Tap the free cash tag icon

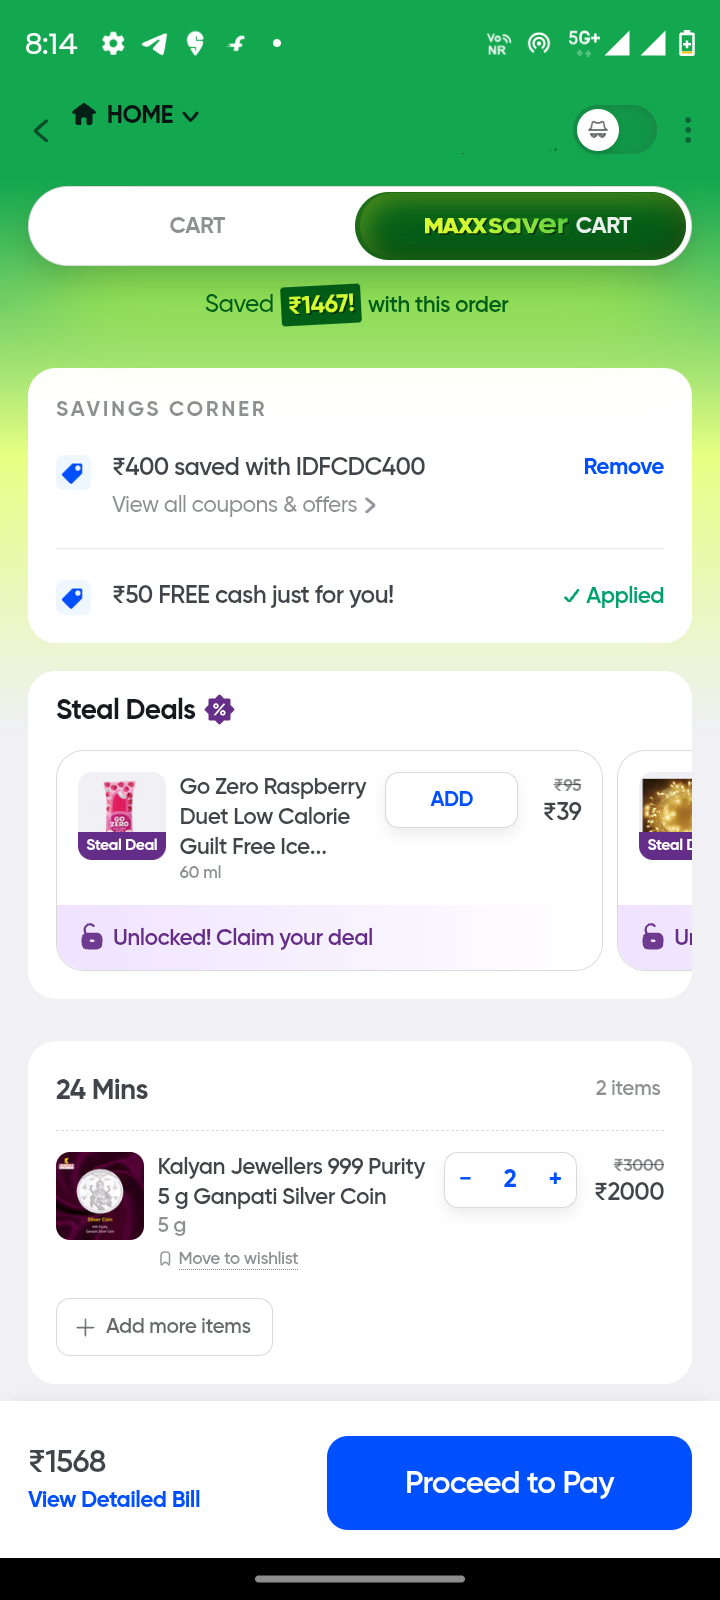73,597
